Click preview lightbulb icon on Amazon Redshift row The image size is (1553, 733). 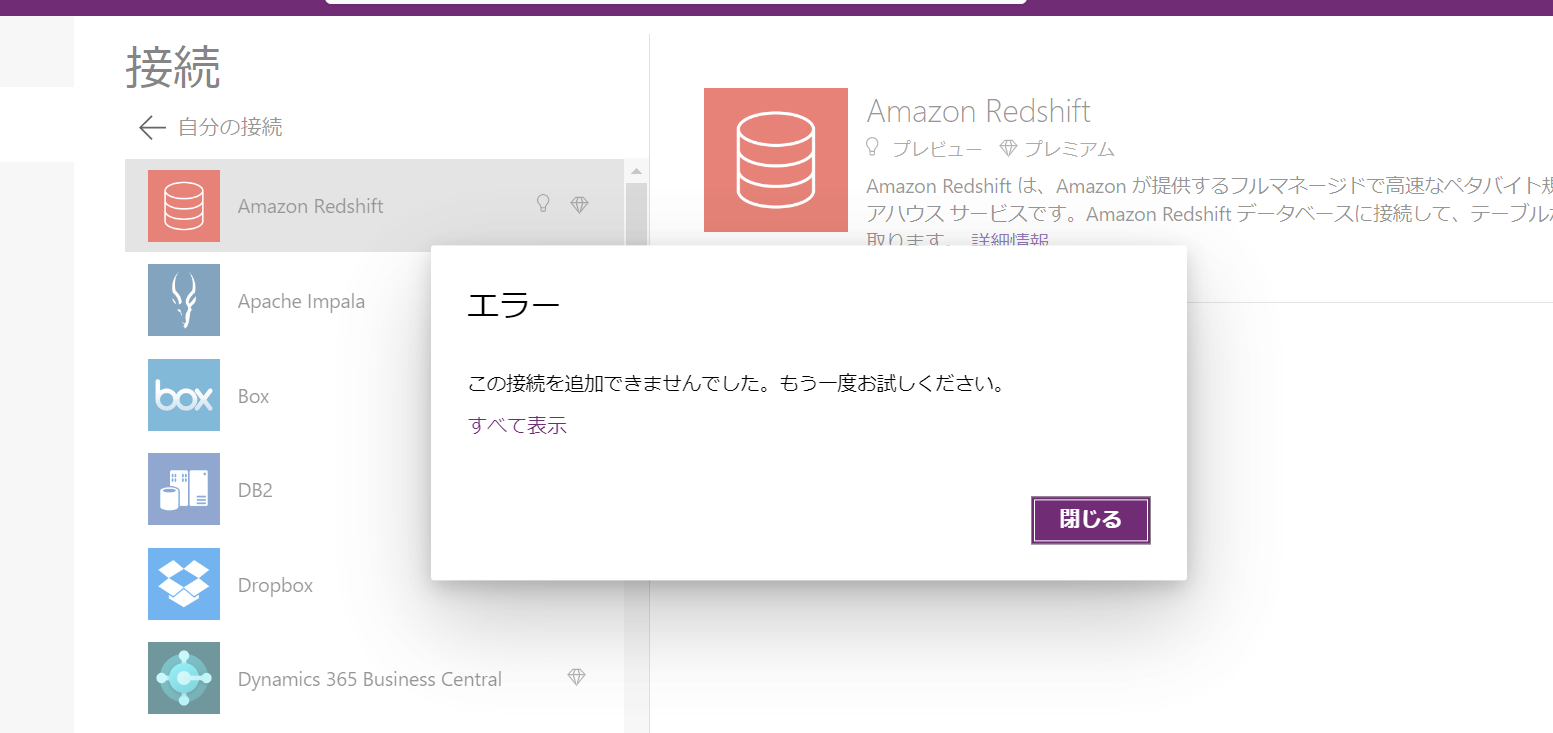click(x=543, y=204)
